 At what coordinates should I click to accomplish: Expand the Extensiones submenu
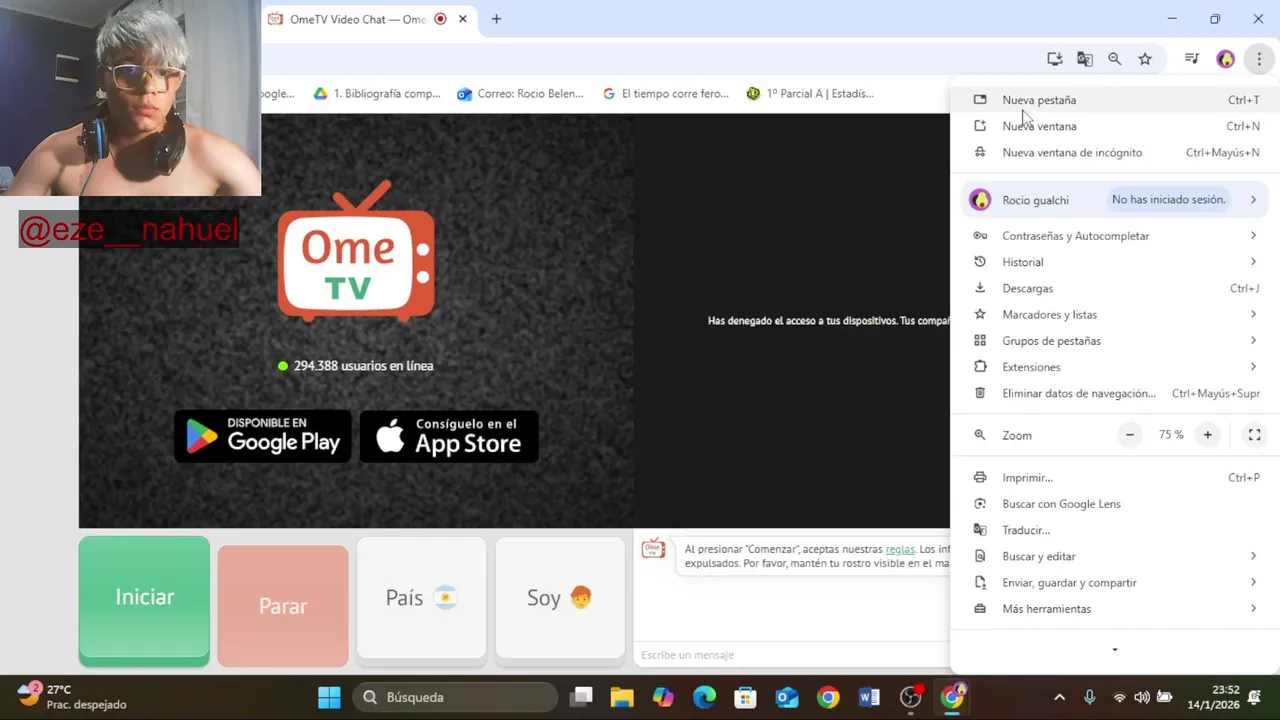click(1114, 367)
